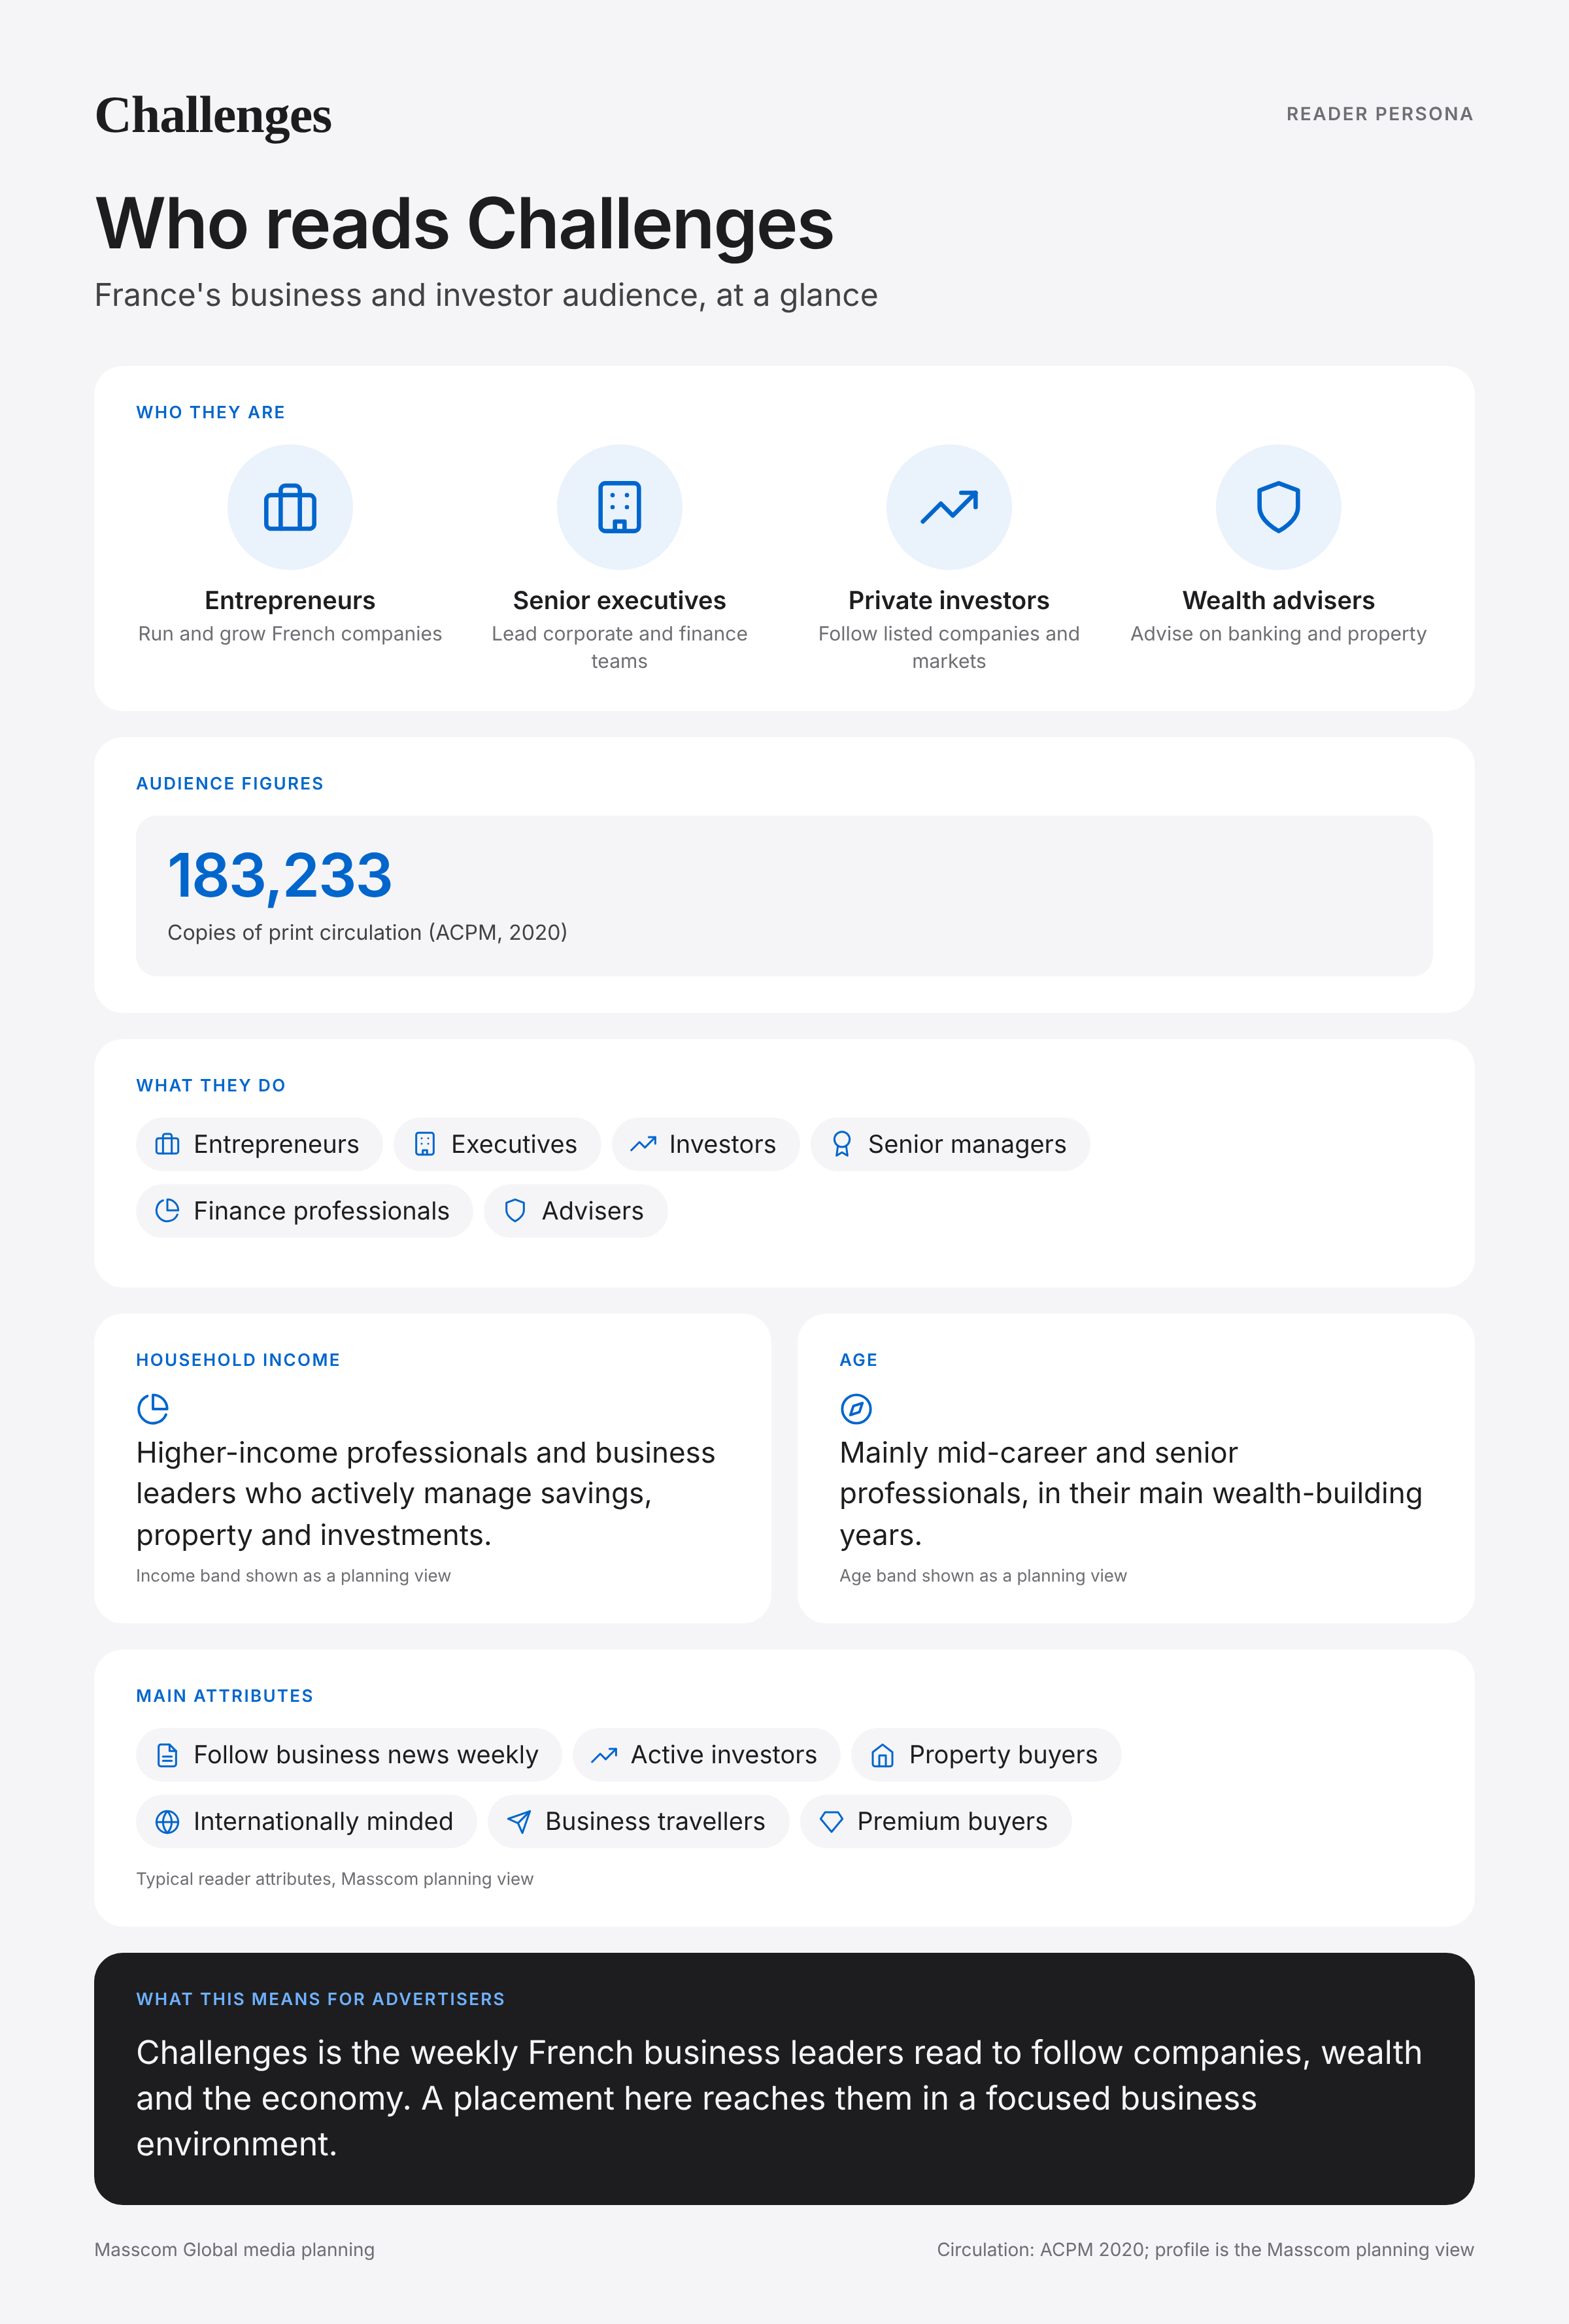The width and height of the screenshot is (1569, 2324).
Task: Click the Circulation: ACPM 2020 footer note
Action: click(1205, 2250)
